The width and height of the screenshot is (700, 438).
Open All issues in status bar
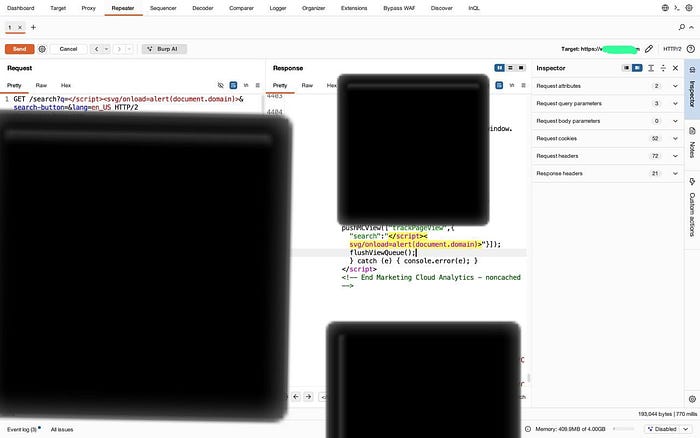(x=62, y=429)
